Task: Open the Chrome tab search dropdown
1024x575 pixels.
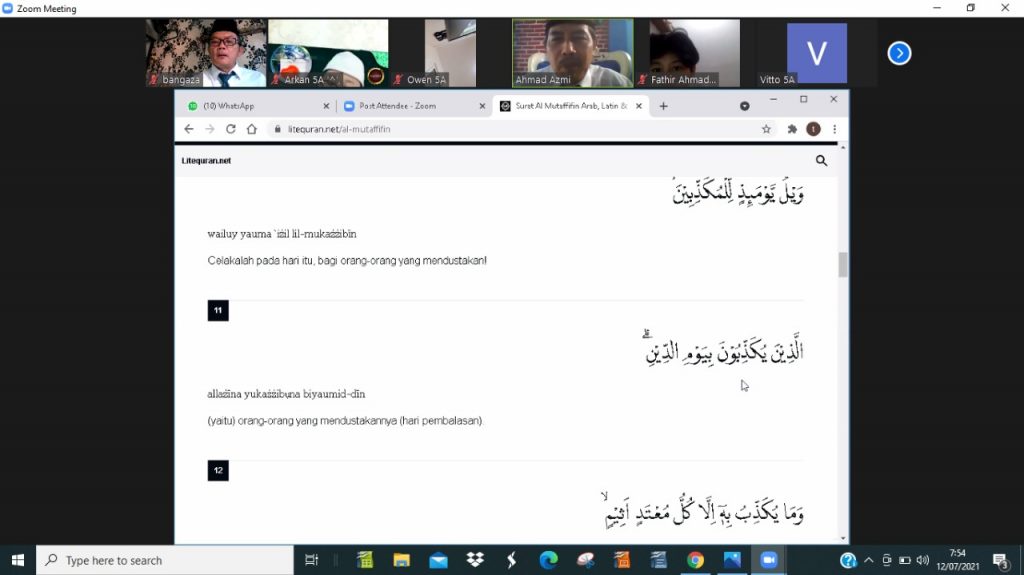Action: 745,105
